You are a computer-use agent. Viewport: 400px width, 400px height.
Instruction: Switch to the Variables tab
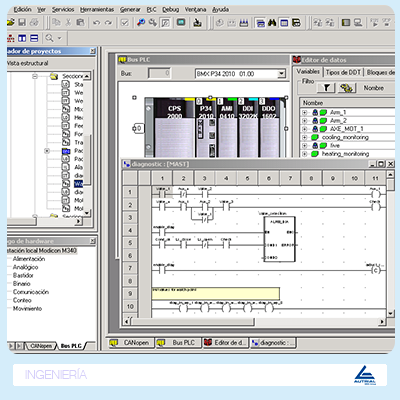tap(308, 72)
